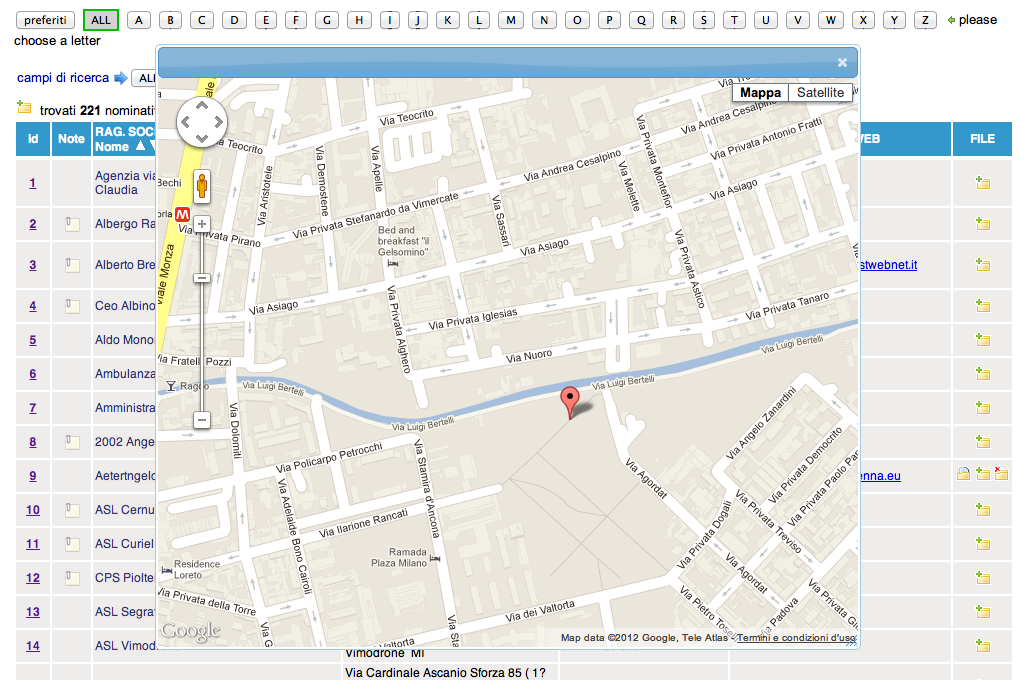Click the red metro M station icon

[182, 214]
